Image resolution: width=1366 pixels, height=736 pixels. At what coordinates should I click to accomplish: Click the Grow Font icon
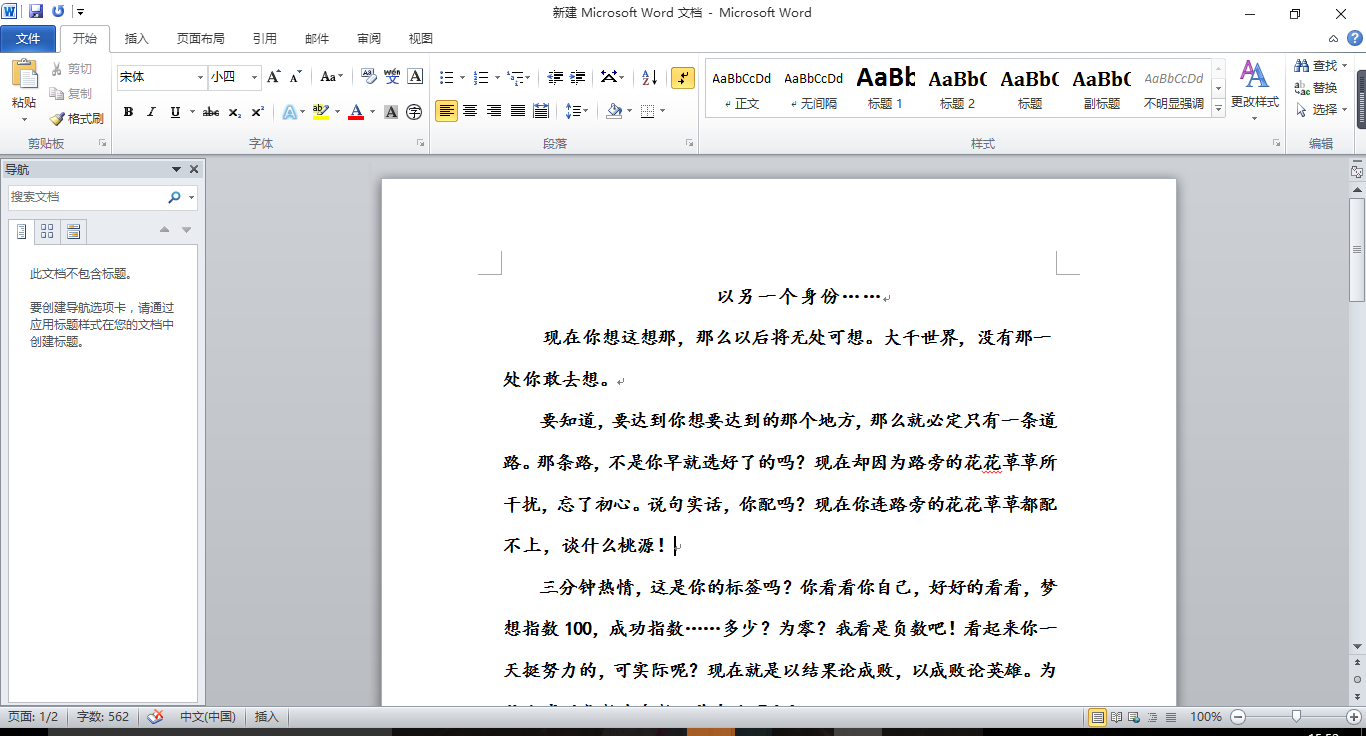273,77
